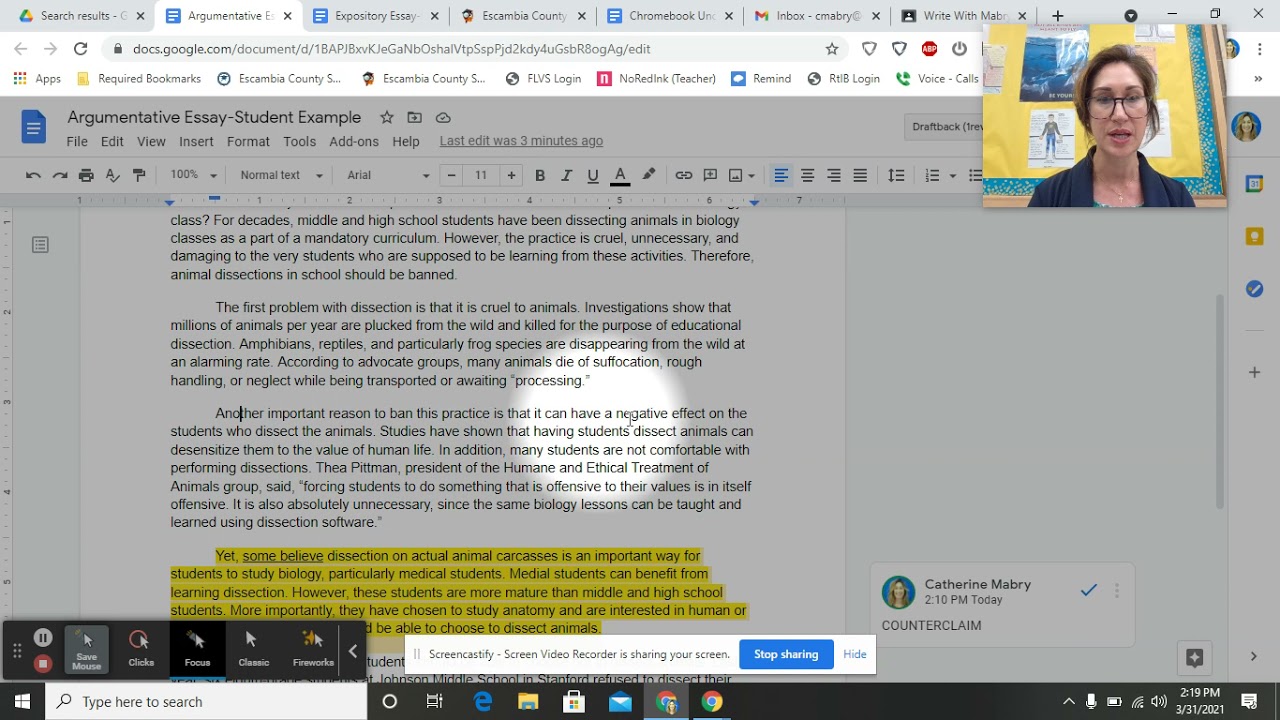Open the Normal text style dropdown
The image size is (1280, 720).
click(281, 175)
